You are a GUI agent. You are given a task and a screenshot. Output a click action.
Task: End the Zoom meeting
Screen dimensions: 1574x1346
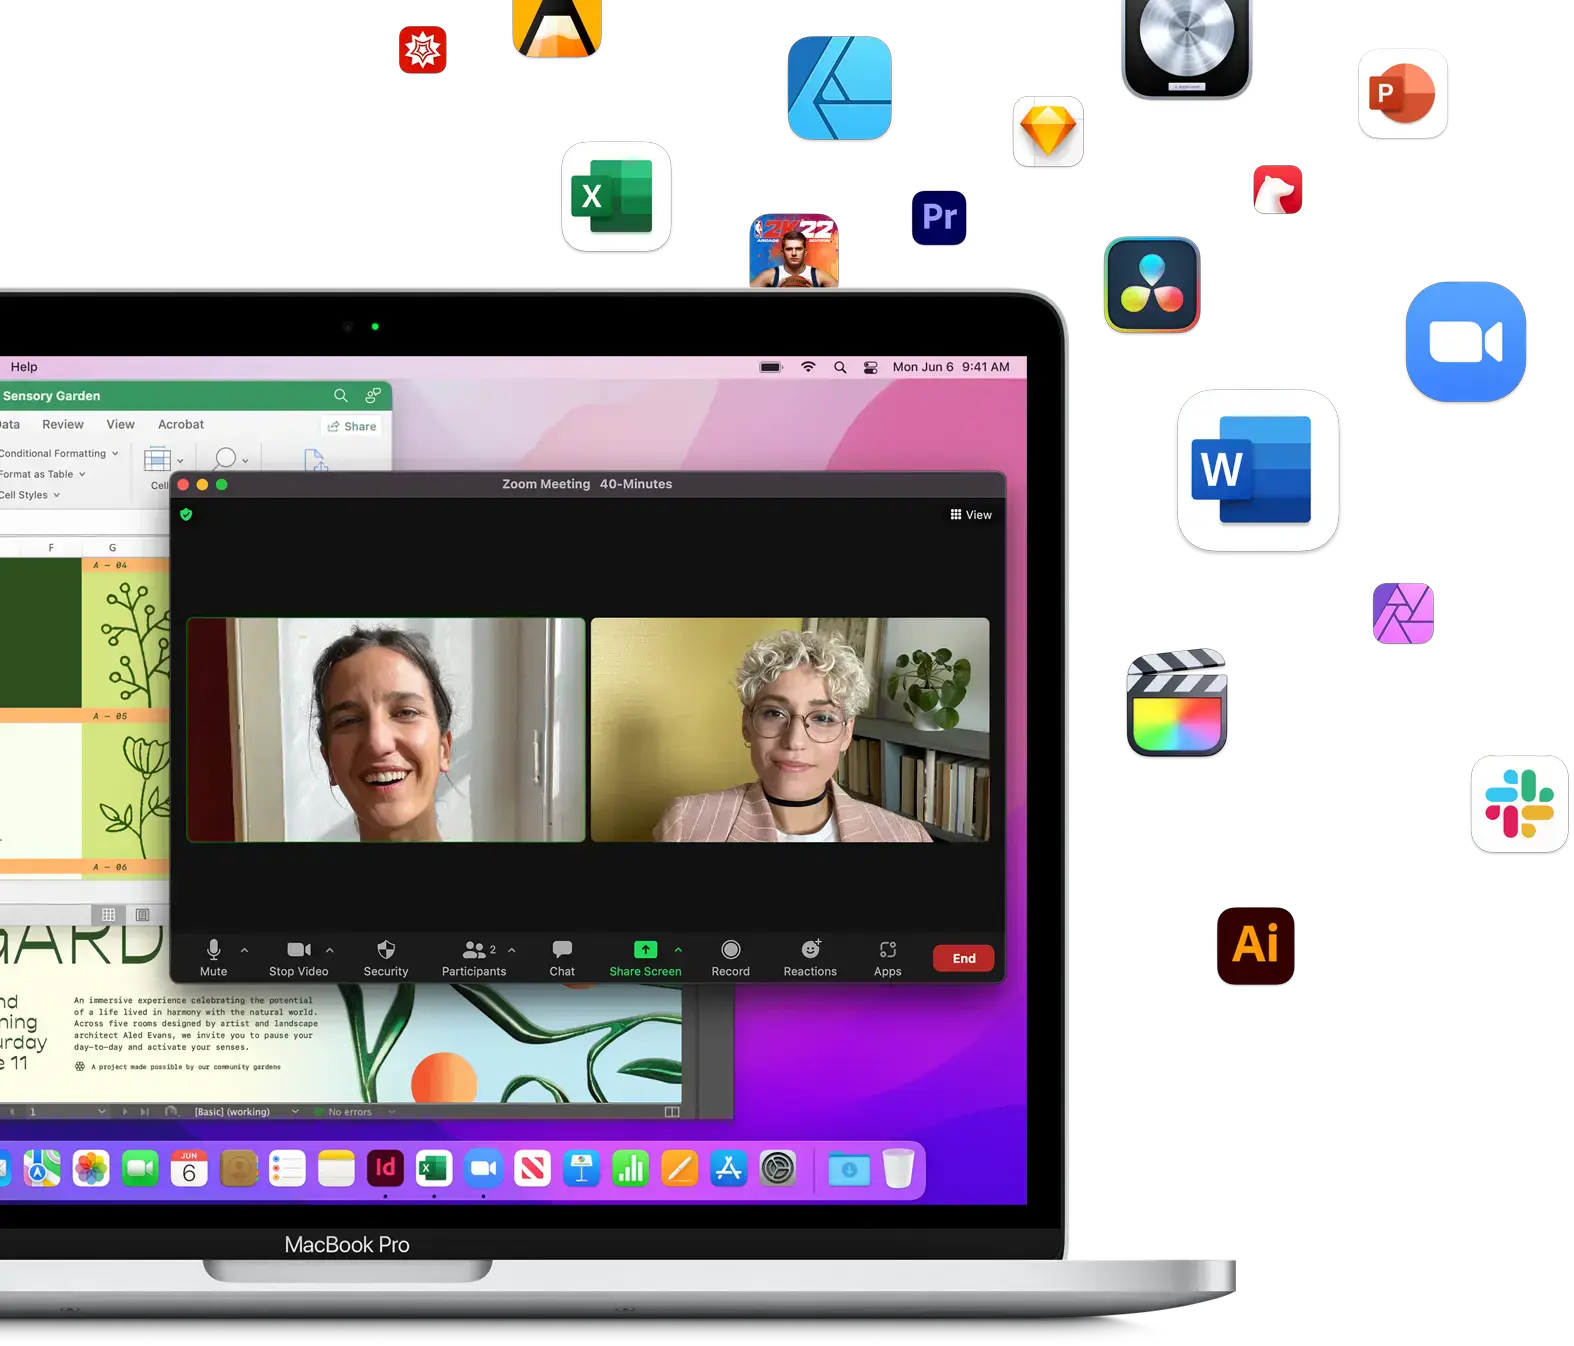point(963,958)
